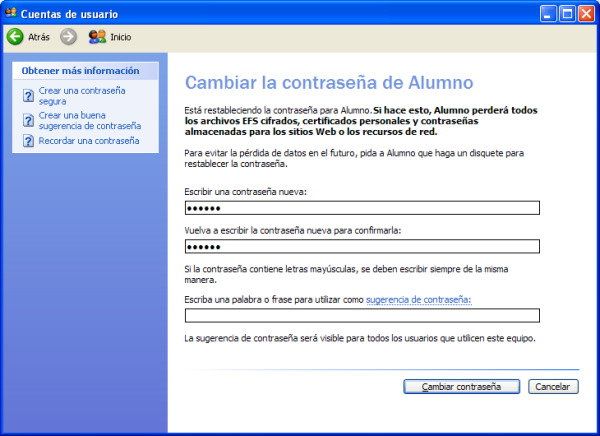The width and height of the screenshot is (600, 436).
Task: Minimize the Cuentas de usuario window
Action: (x=546, y=12)
